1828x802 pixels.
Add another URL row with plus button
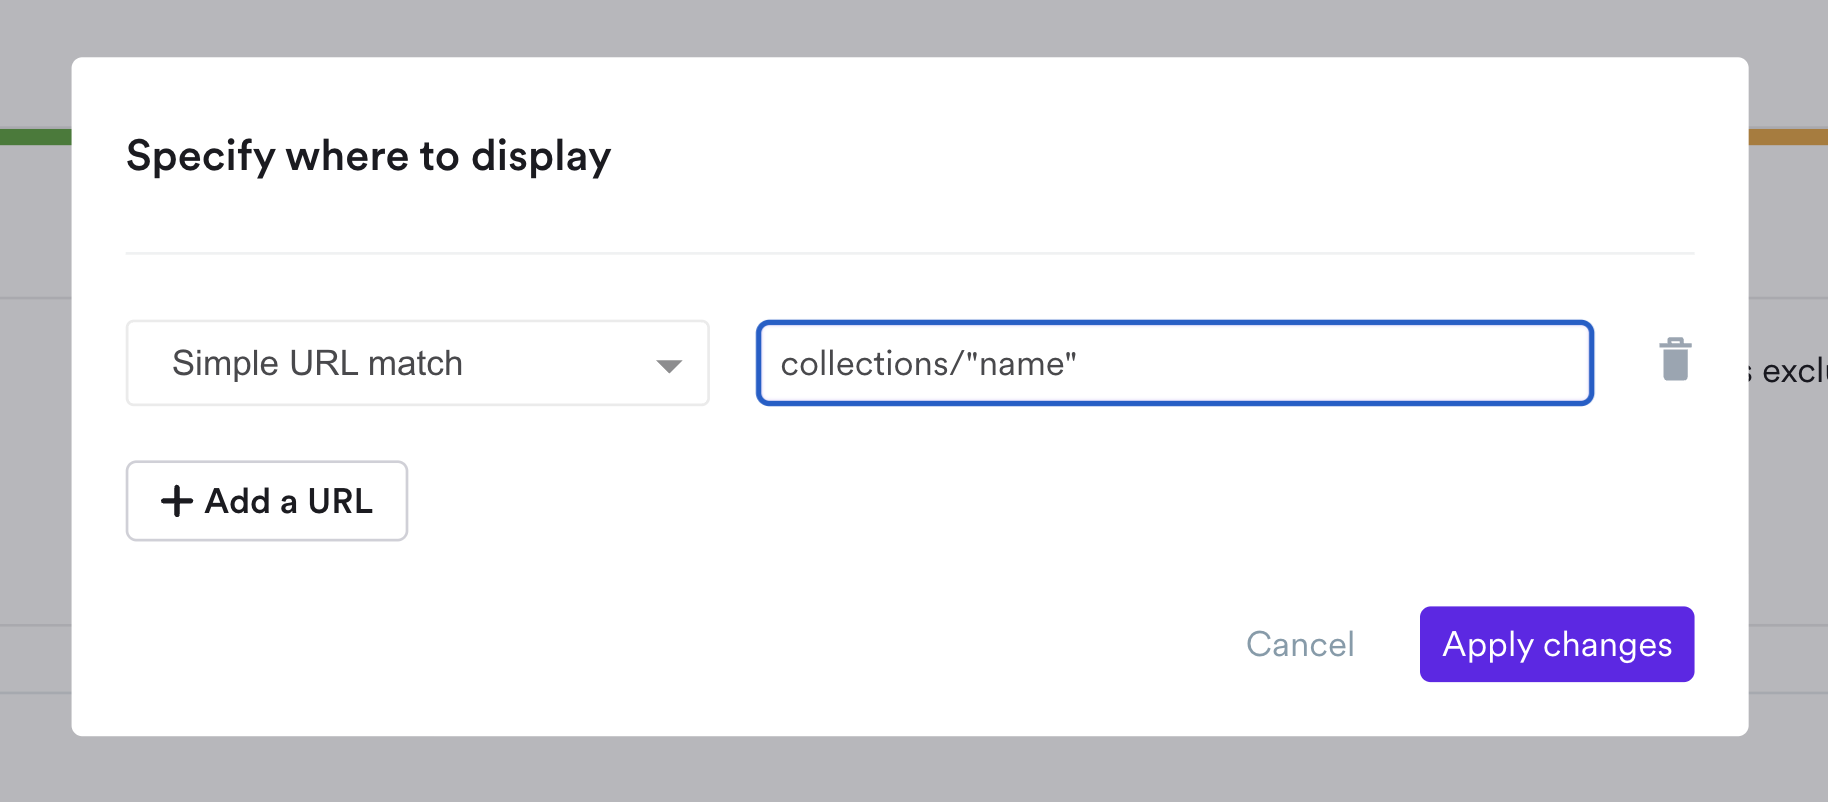[x=266, y=501]
